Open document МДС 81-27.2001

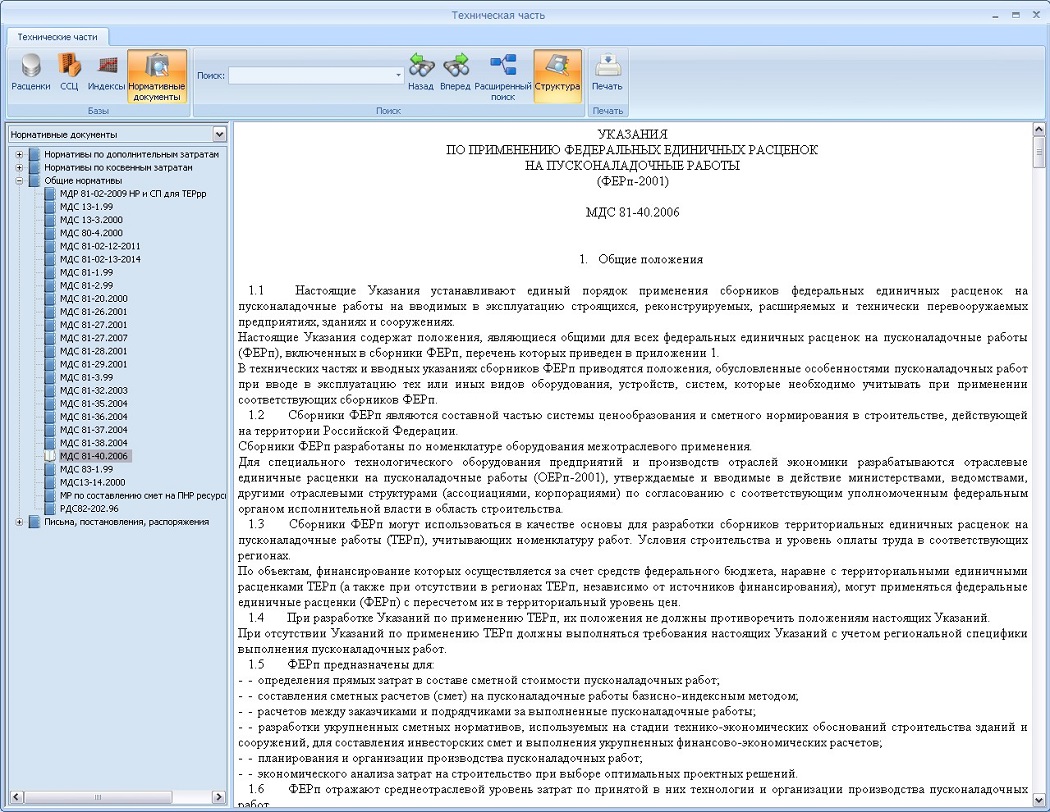(94, 325)
